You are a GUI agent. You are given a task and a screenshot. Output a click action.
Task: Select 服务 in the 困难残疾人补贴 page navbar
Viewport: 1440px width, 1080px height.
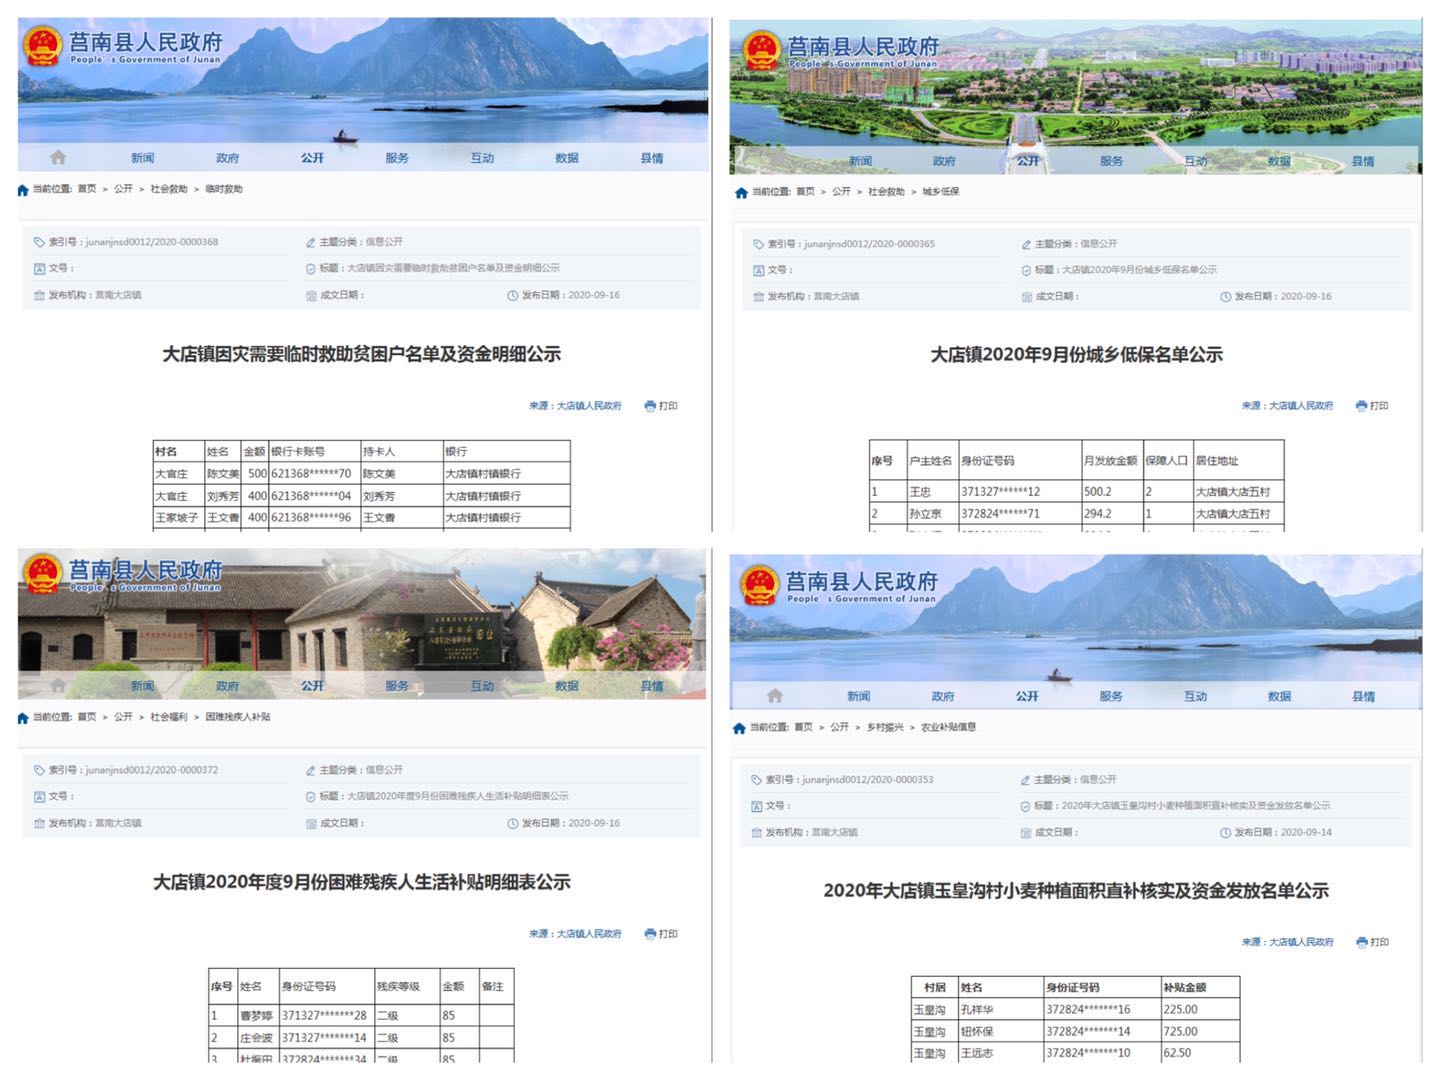point(397,686)
